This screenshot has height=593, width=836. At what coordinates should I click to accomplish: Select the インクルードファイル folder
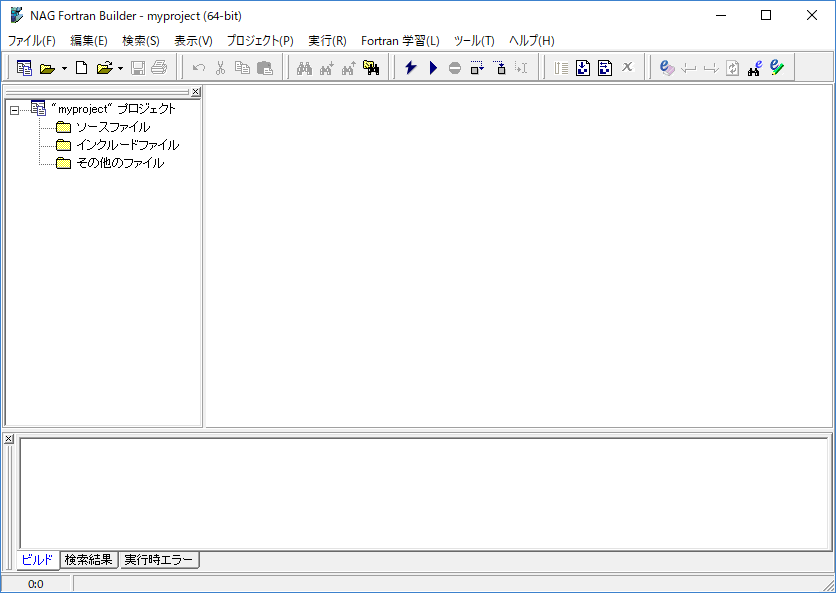127,145
